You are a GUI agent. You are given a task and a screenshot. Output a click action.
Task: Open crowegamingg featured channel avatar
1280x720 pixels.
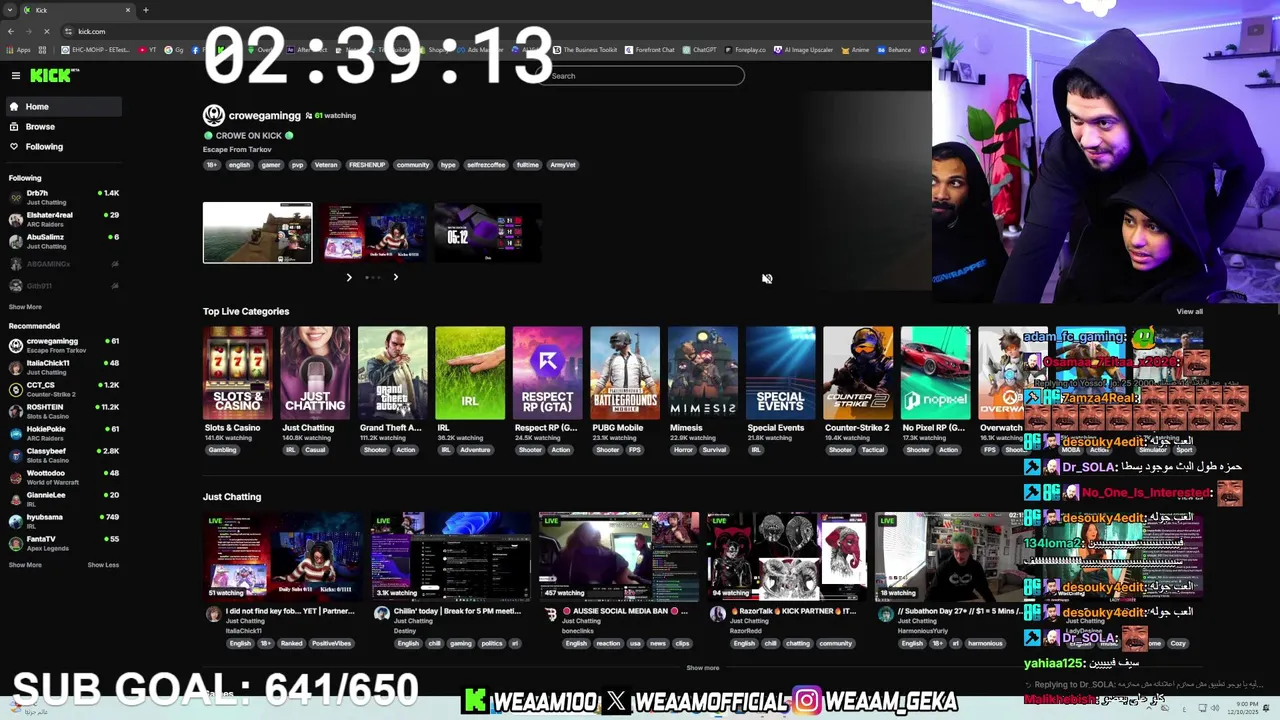(213, 115)
